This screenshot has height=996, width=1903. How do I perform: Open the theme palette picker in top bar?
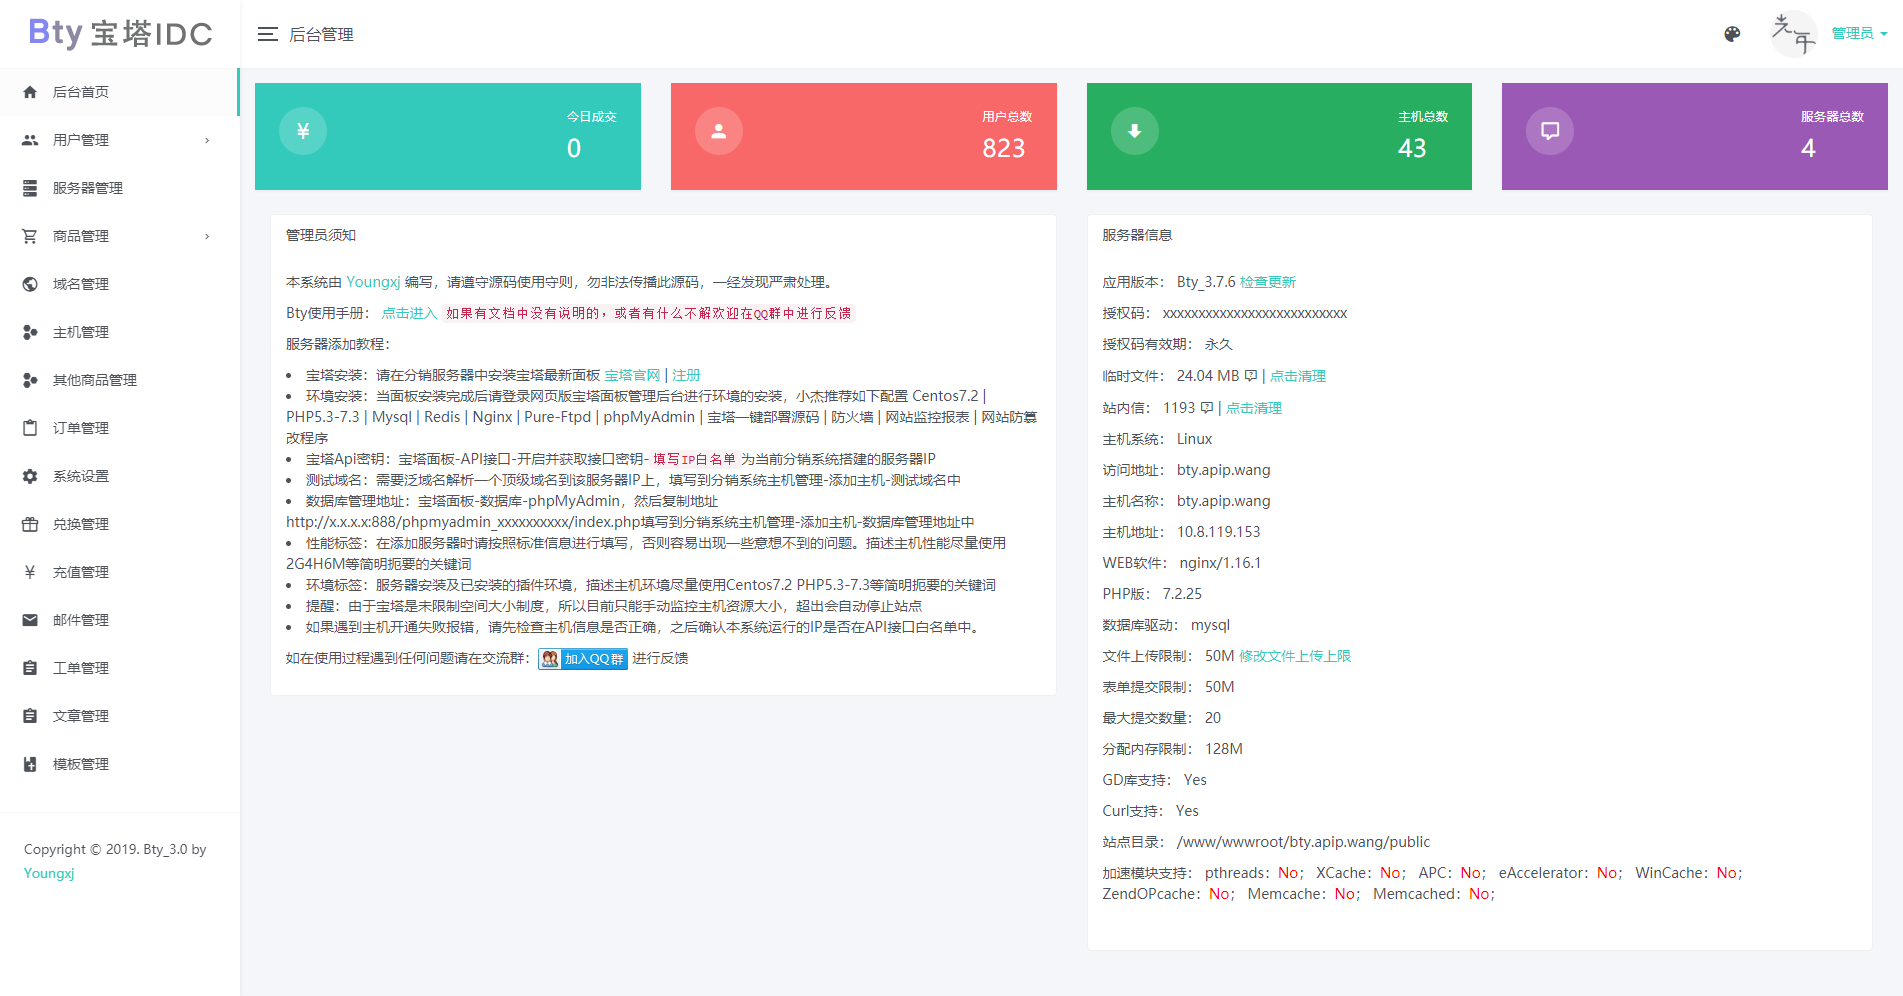(x=1731, y=33)
